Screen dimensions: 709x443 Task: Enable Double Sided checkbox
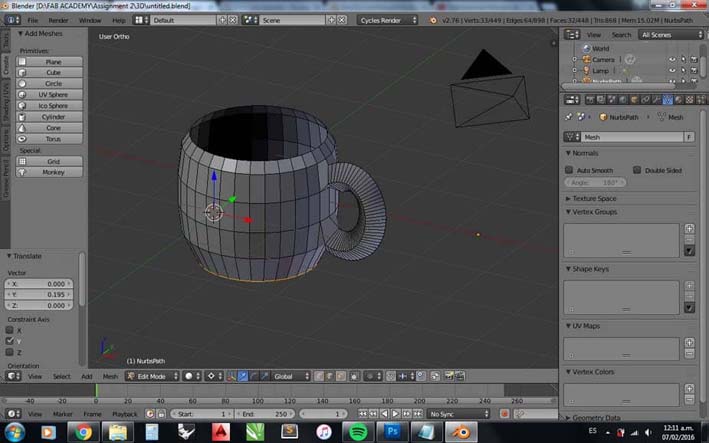[x=637, y=170]
